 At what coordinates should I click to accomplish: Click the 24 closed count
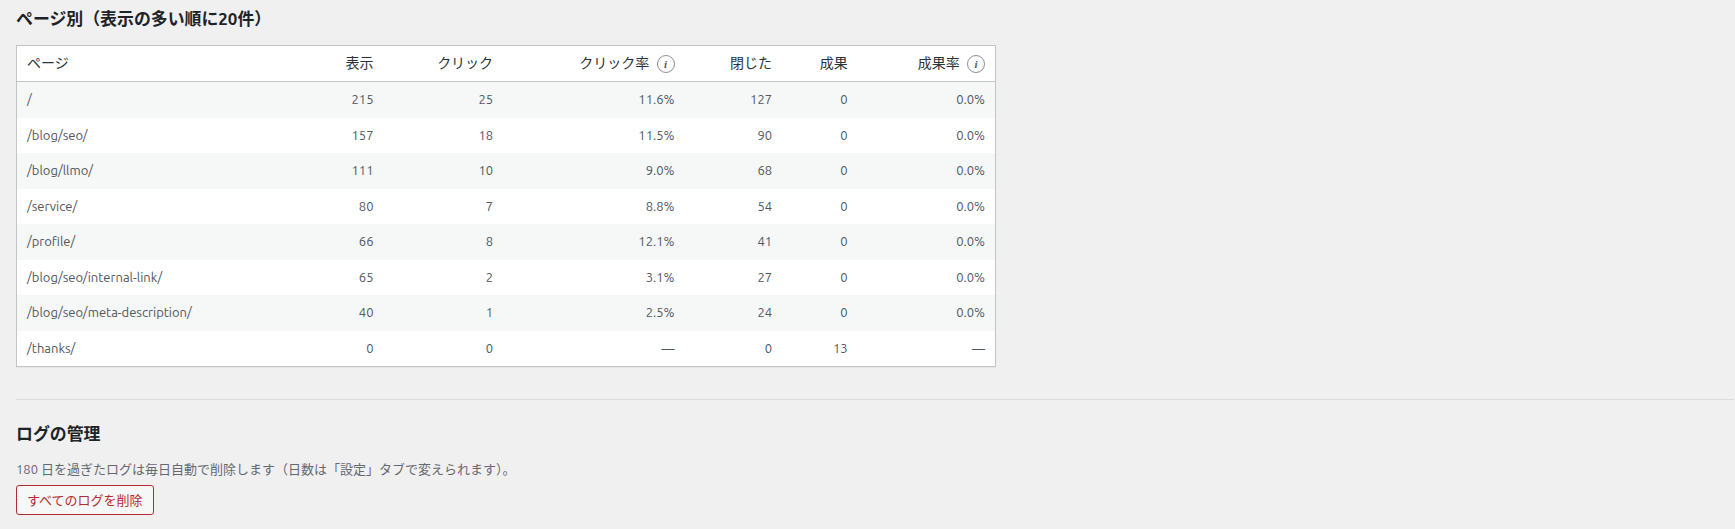765,313
